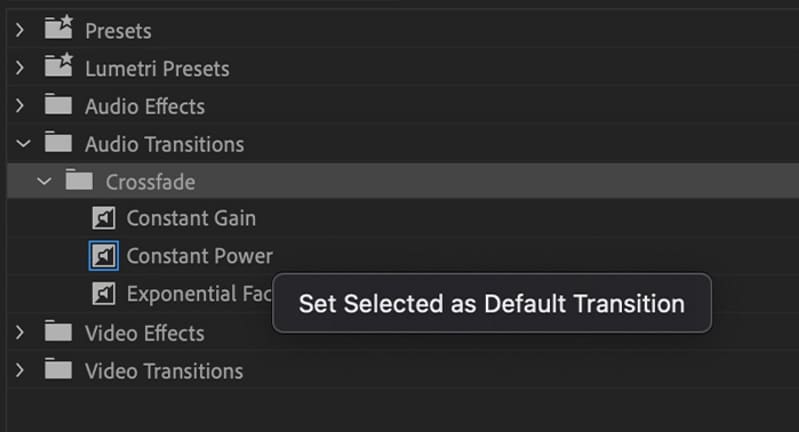
Task: Expand the Presets bin
Action: point(21,31)
